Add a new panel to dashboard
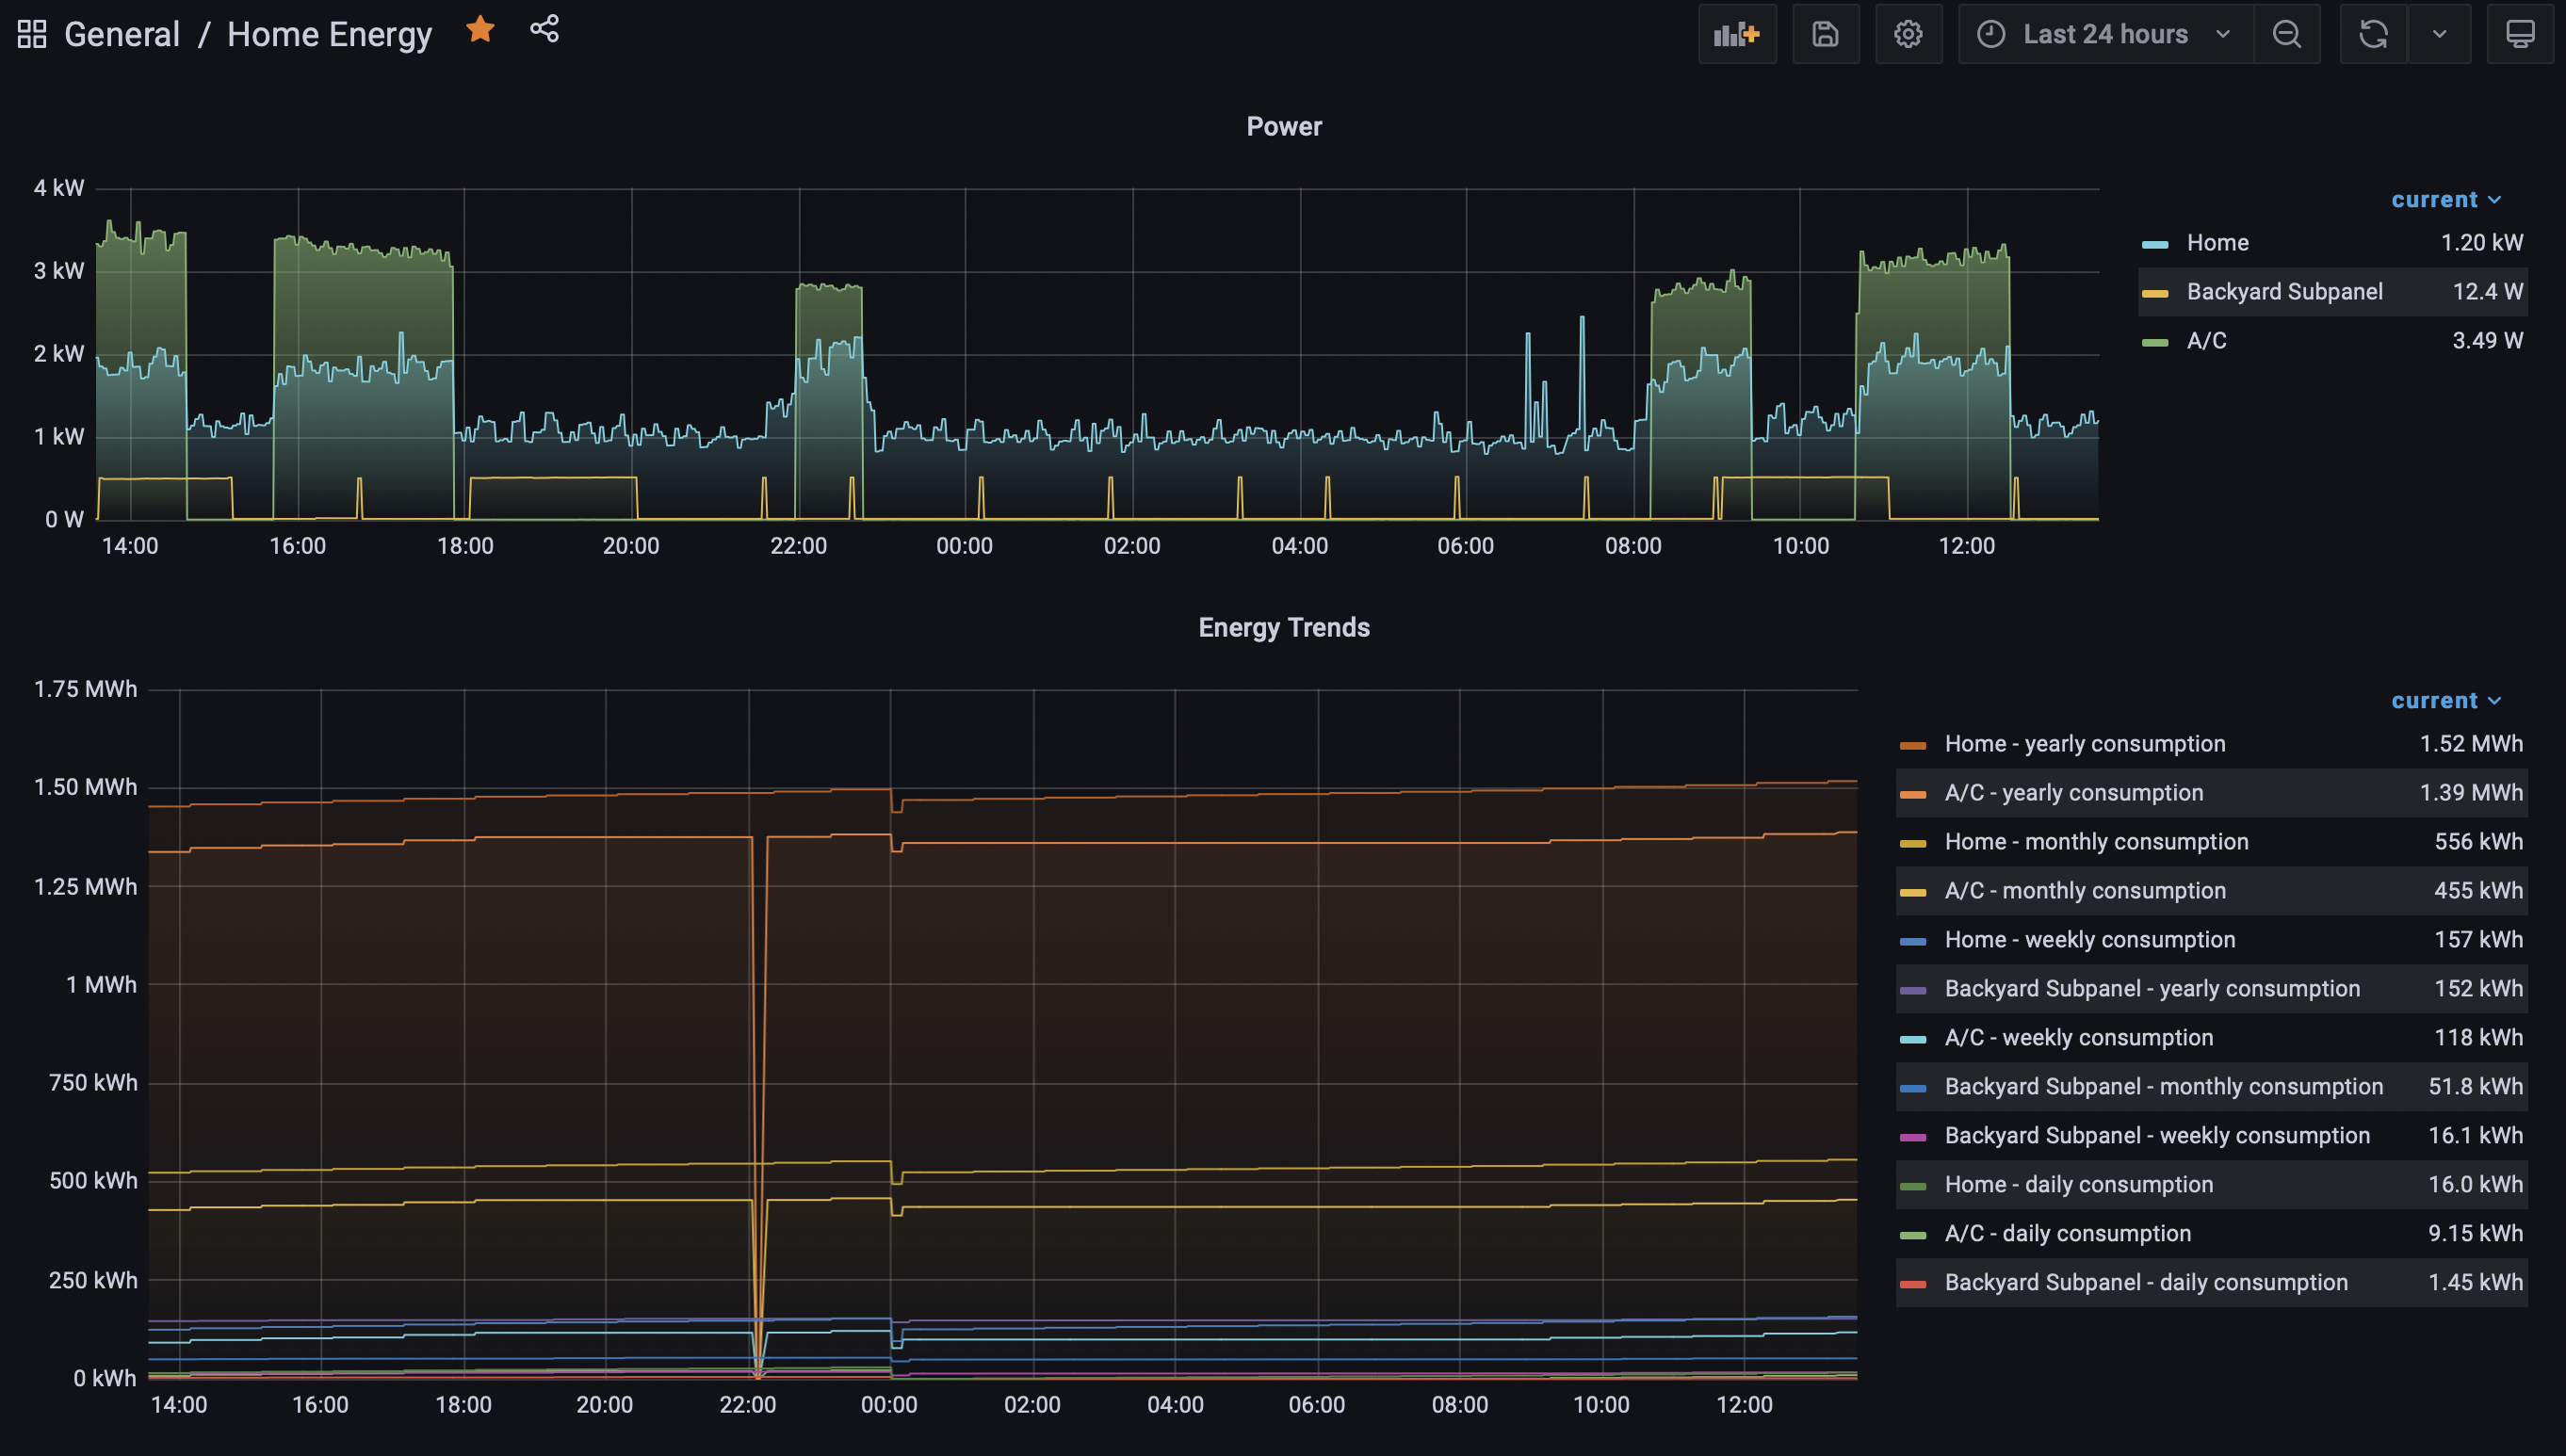2566x1456 pixels. click(1737, 34)
